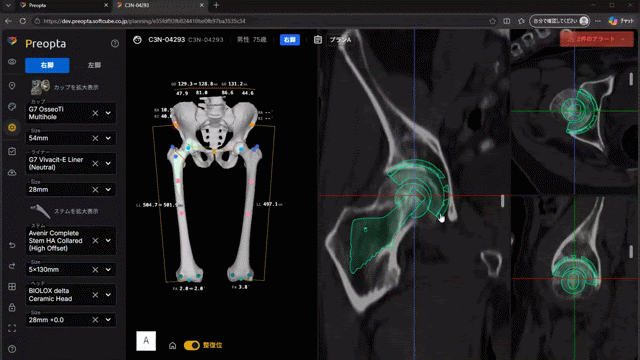Click the eye visibility icon in sidebar
The image size is (640, 360).
tap(12, 62)
